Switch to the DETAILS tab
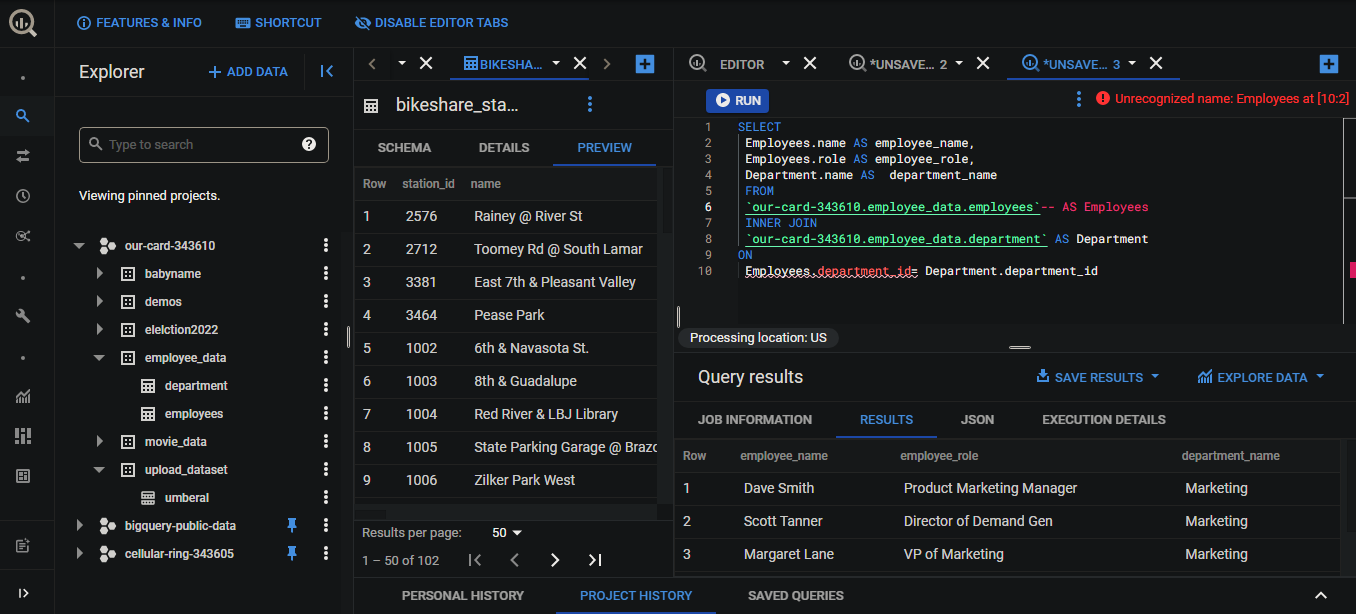Viewport: 1356px width, 614px height. pos(504,147)
